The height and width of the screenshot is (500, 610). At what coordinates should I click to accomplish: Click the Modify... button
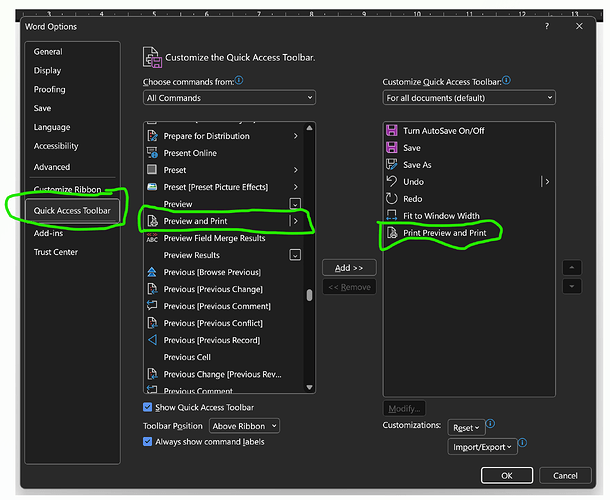pyautogui.click(x=404, y=409)
